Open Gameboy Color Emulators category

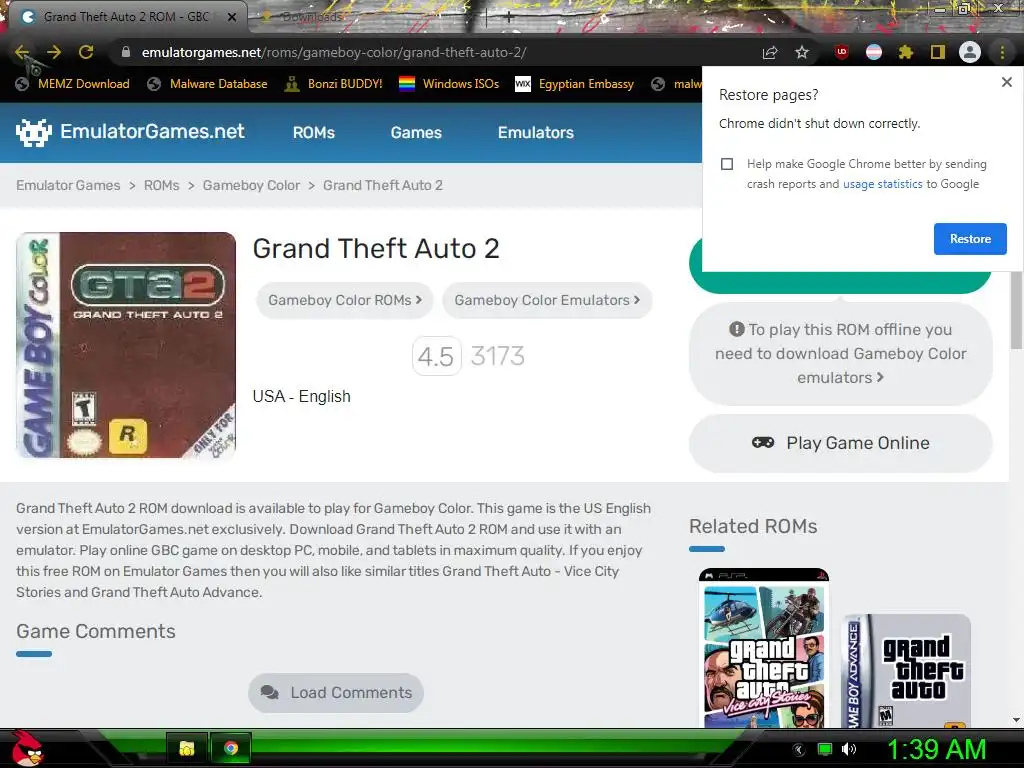[x=547, y=300]
